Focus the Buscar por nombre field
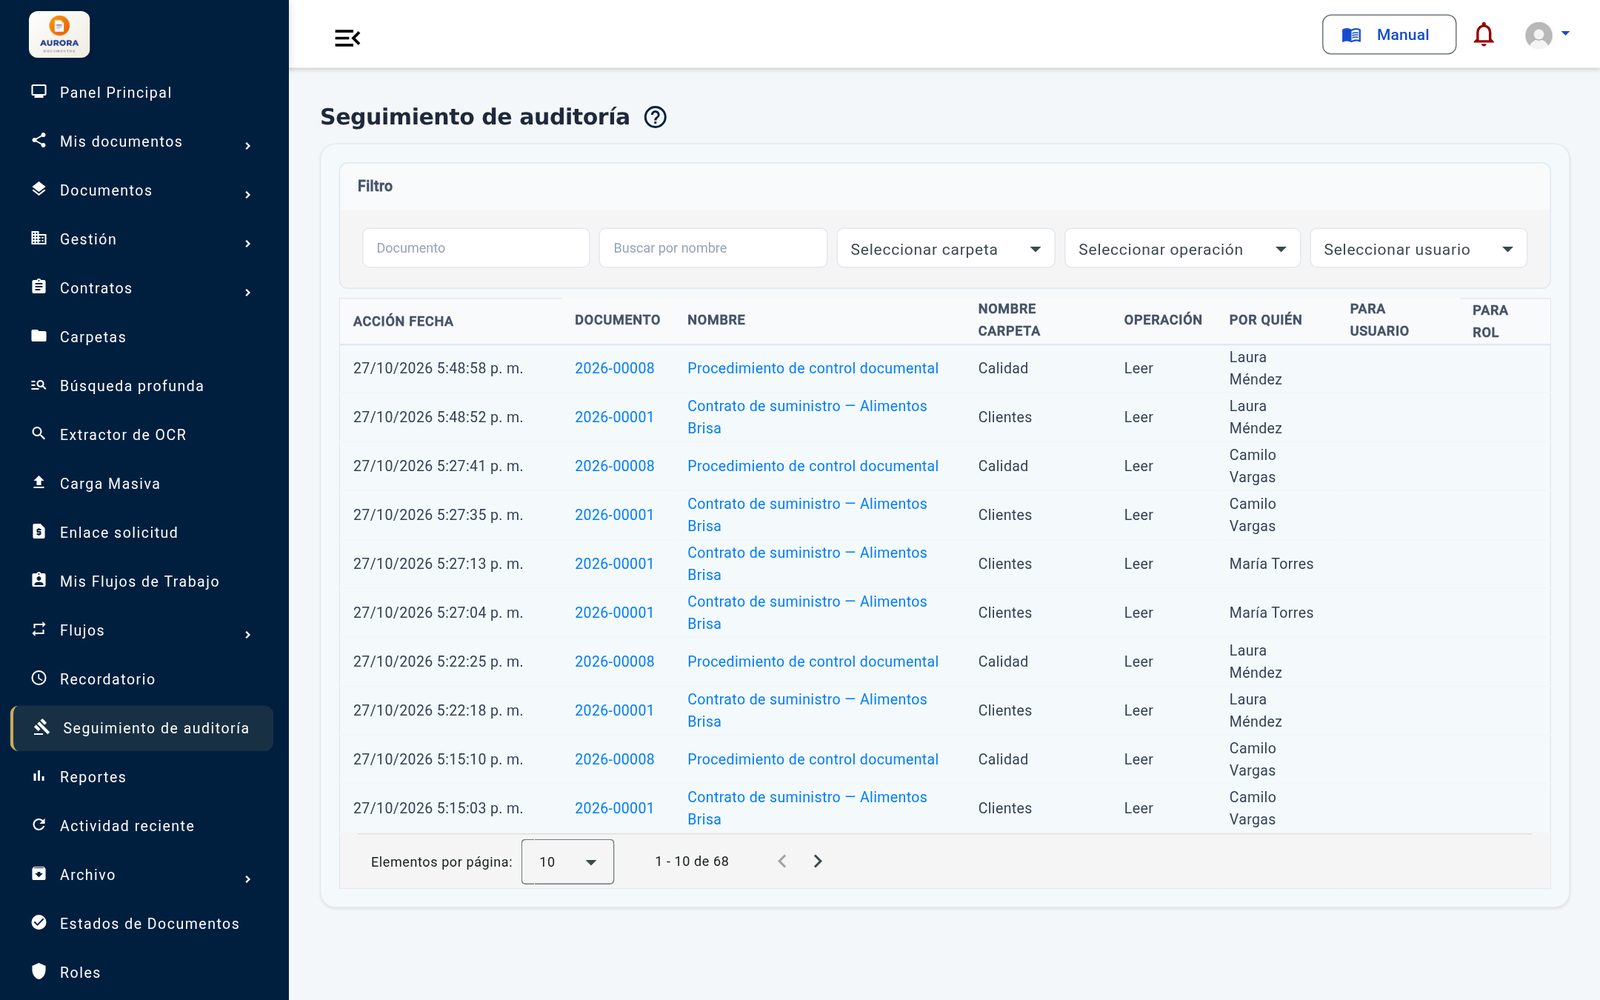This screenshot has height=1000, width=1600. point(713,248)
